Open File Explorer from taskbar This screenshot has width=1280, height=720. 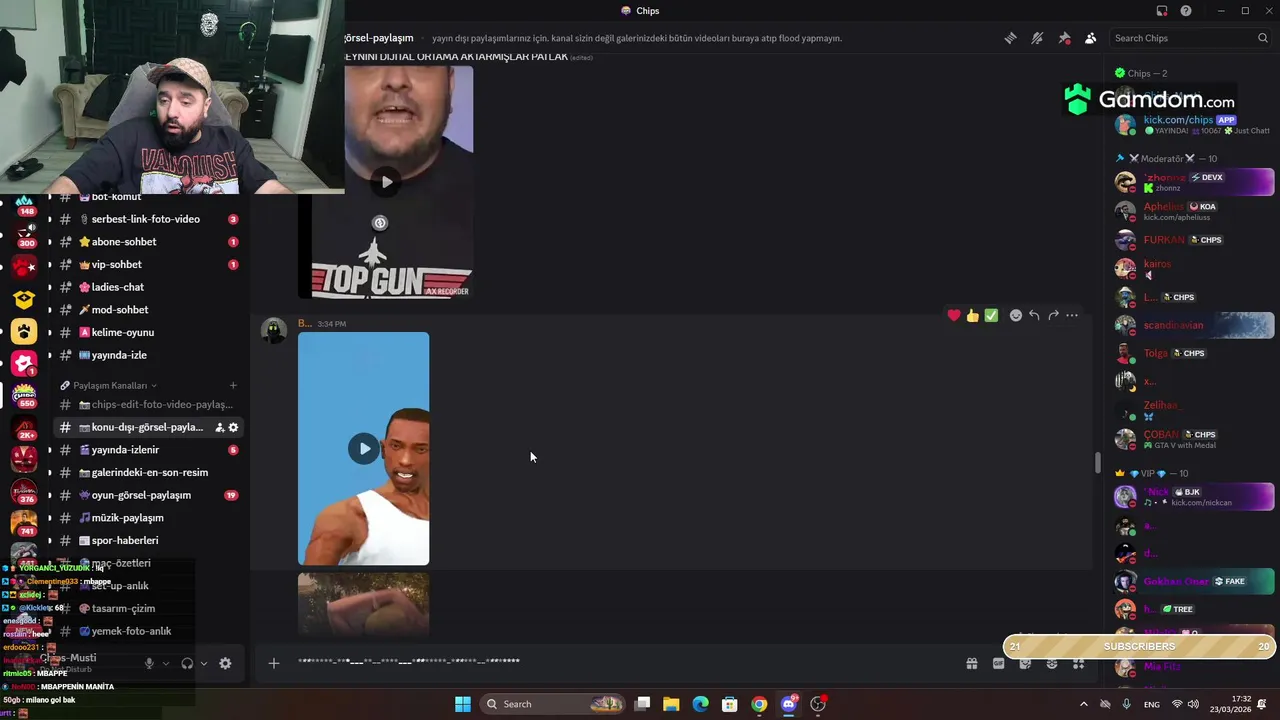(671, 704)
